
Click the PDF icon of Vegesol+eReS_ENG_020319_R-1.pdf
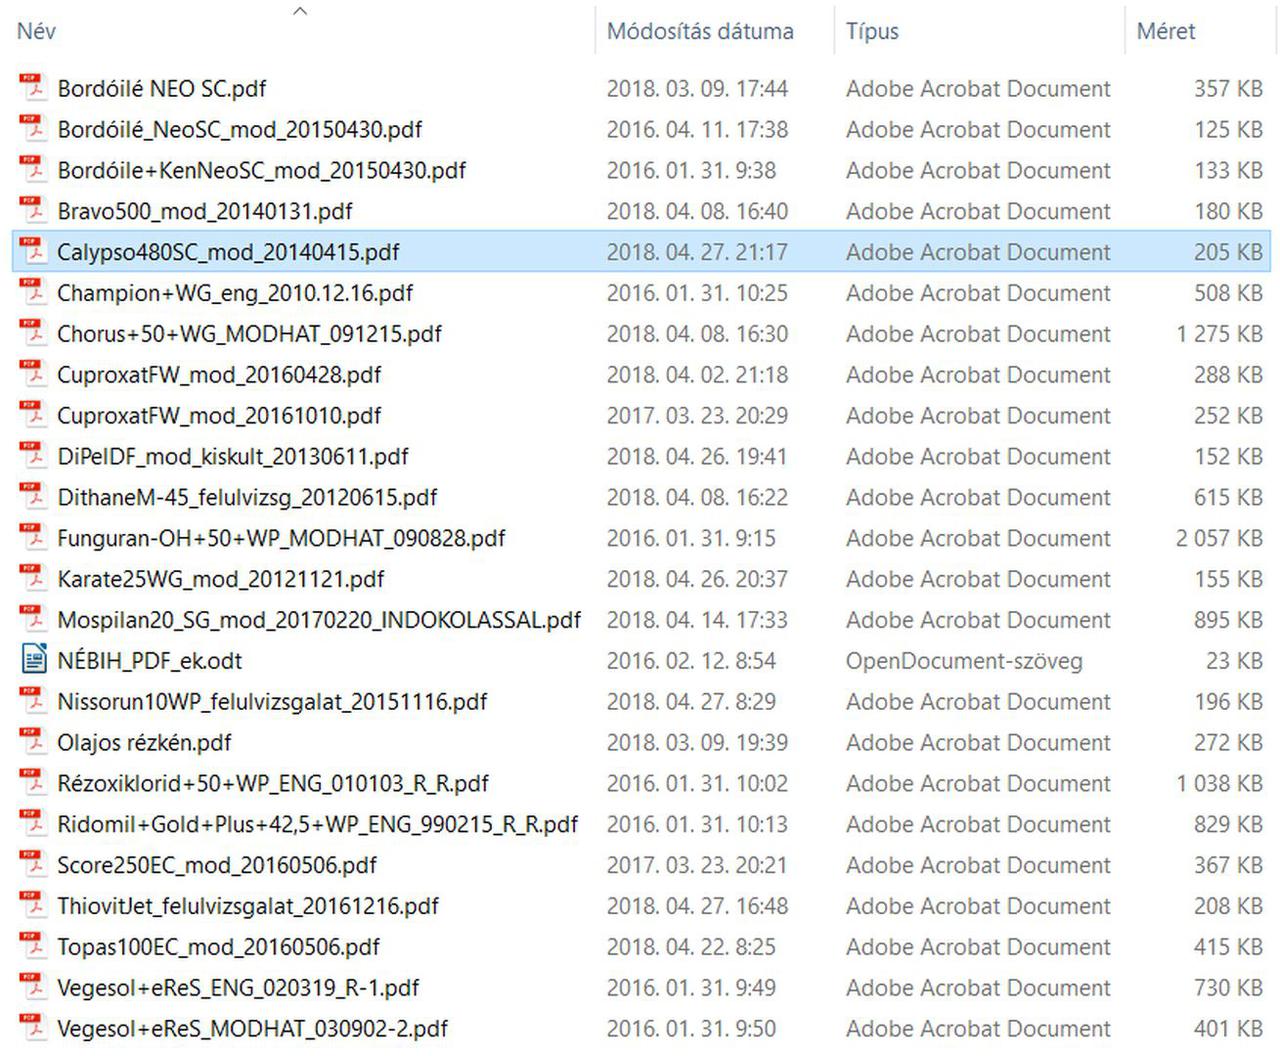[x=34, y=988]
